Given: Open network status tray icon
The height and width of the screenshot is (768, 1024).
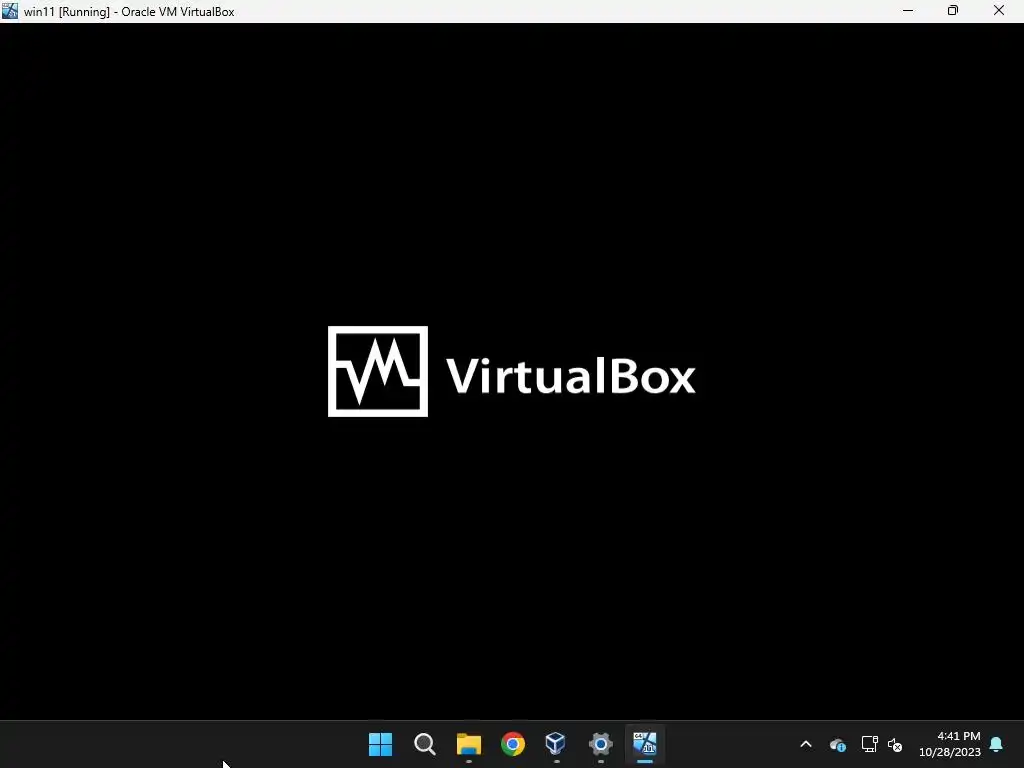Looking at the screenshot, I should 869,744.
